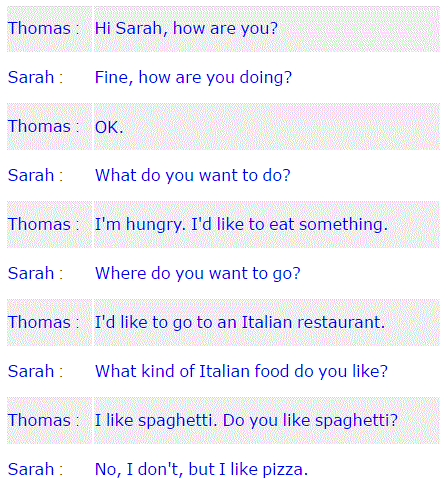
Task: Click 'Sarah :' beside the Italian food question
Action: point(35,371)
